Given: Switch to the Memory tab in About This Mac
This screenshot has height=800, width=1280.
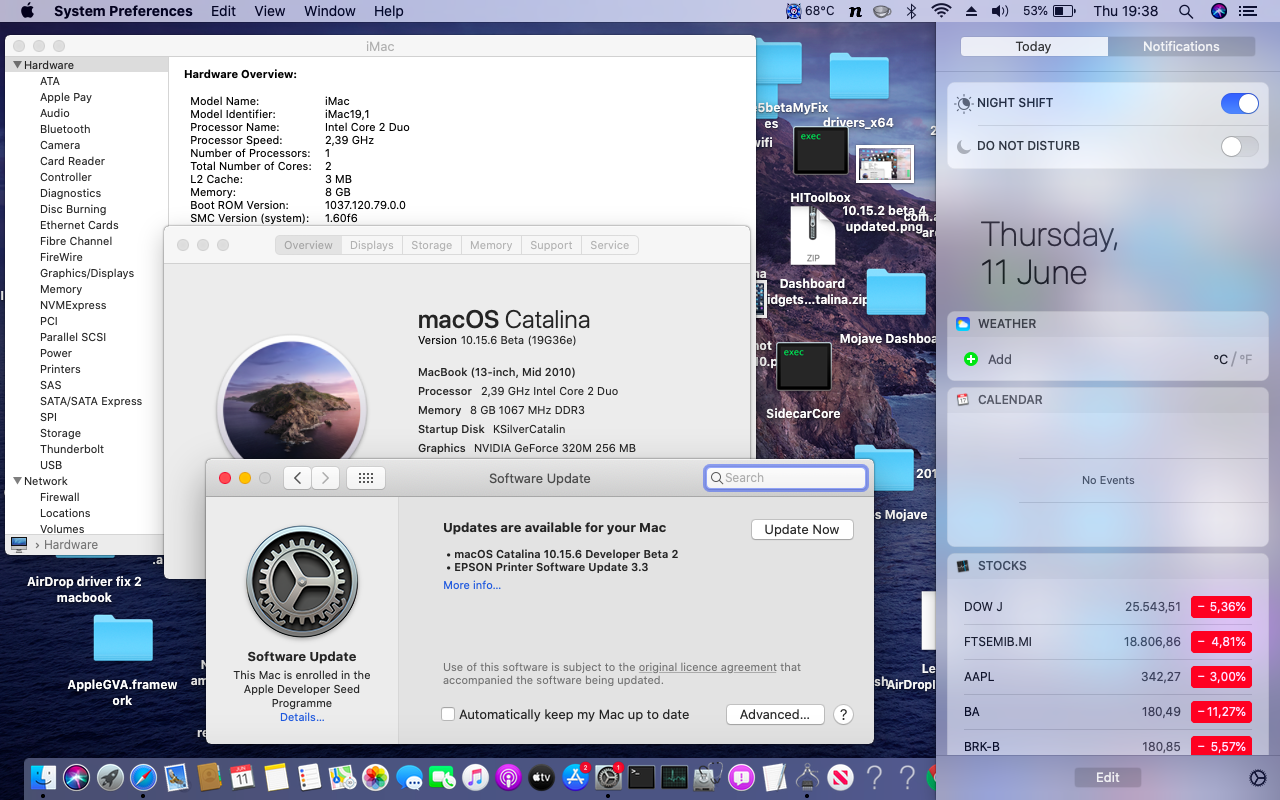Looking at the screenshot, I should pos(491,245).
